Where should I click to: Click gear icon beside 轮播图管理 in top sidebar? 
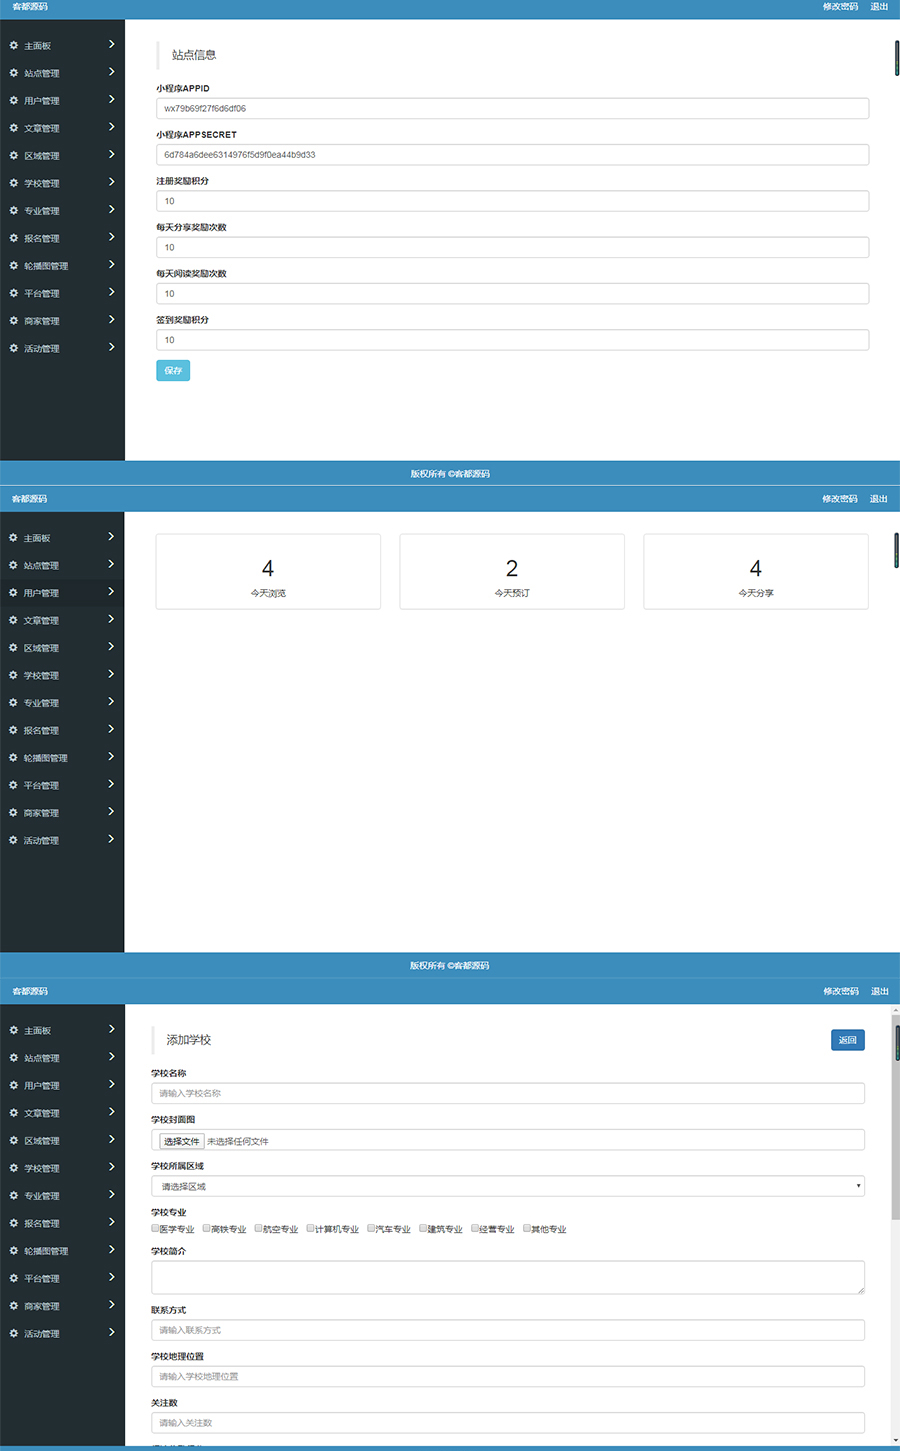(x=14, y=266)
